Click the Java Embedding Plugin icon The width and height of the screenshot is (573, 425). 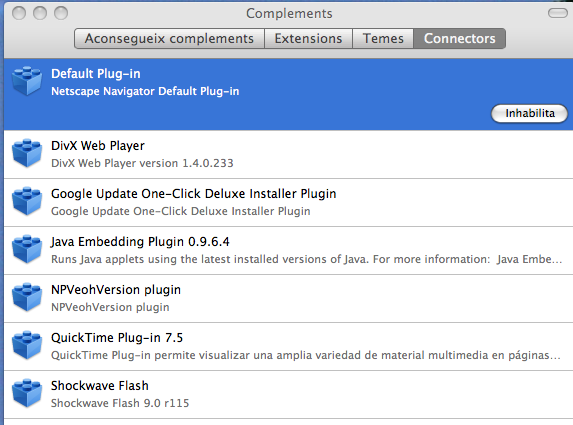(x=27, y=249)
